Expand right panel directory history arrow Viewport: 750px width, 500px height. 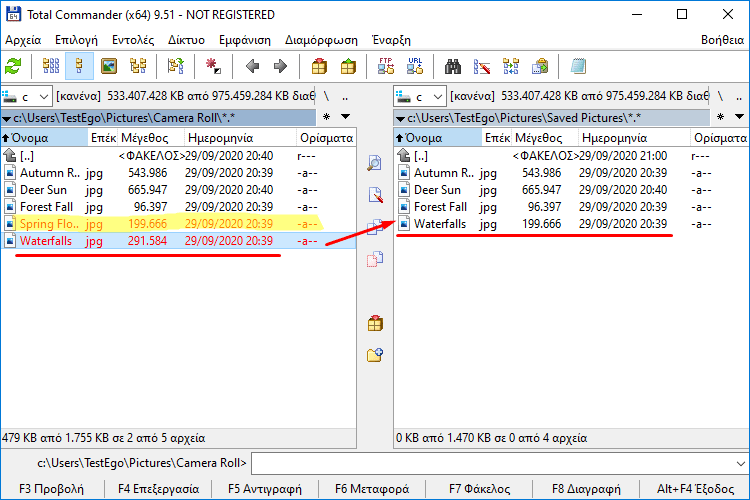[739, 116]
